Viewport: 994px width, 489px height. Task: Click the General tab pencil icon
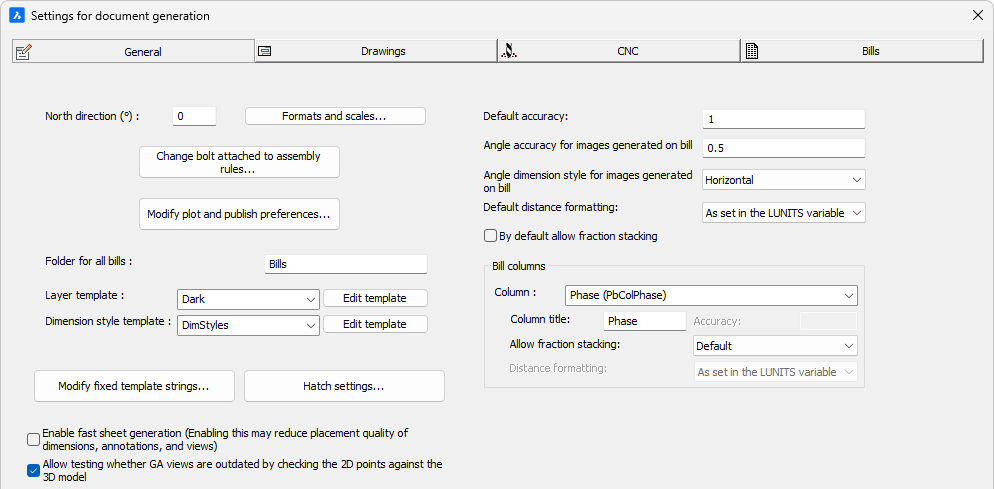[24, 52]
